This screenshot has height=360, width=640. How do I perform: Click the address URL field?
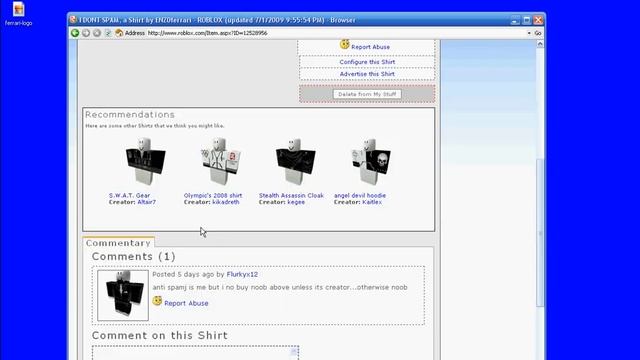[x=336, y=33]
